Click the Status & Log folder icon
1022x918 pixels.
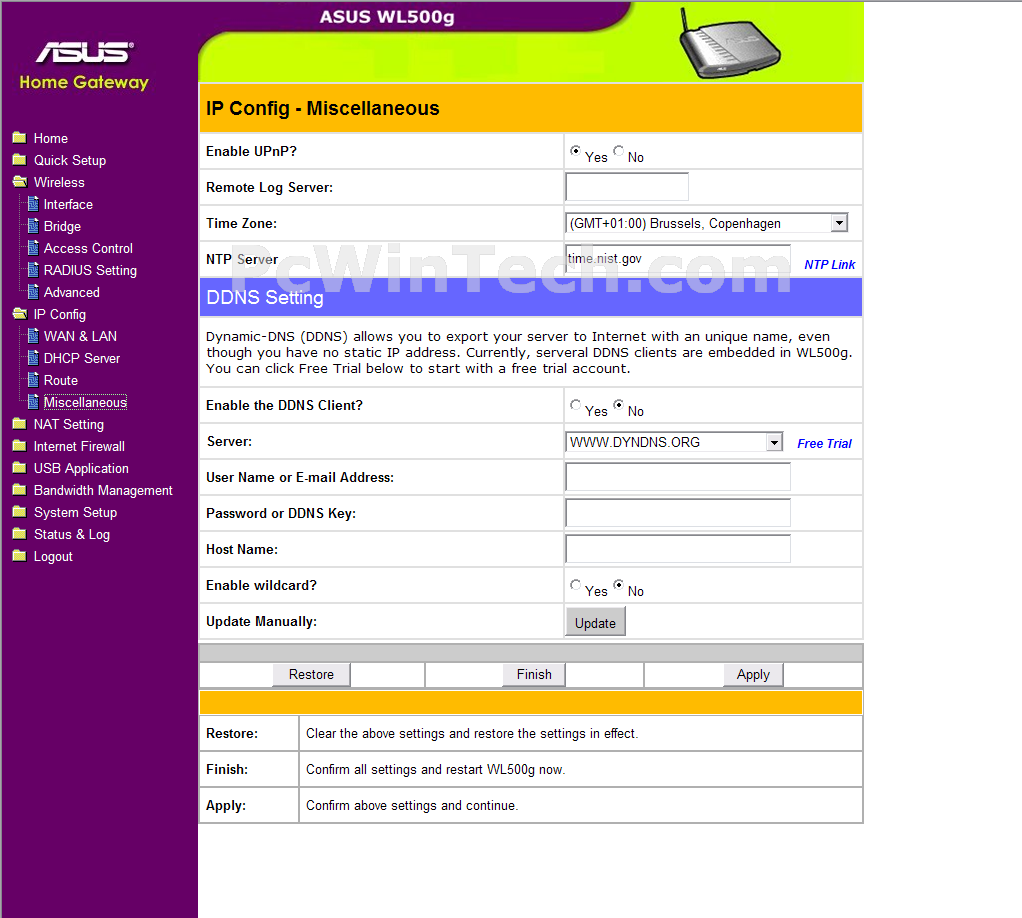tap(20, 534)
